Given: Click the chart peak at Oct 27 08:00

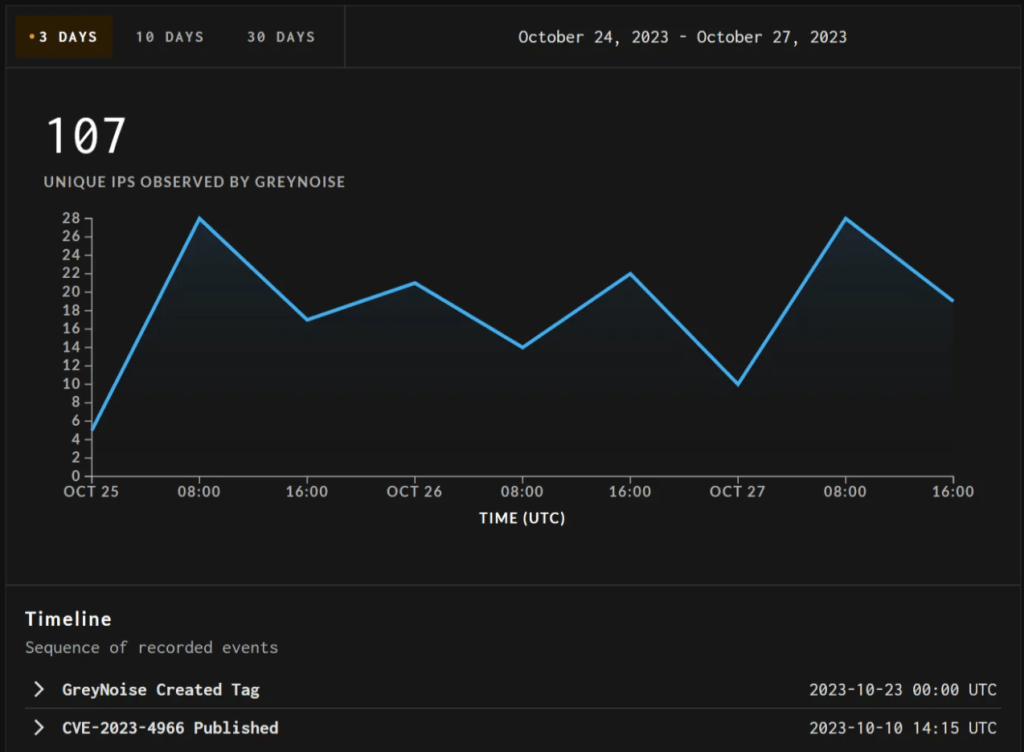Looking at the screenshot, I should tap(846, 218).
